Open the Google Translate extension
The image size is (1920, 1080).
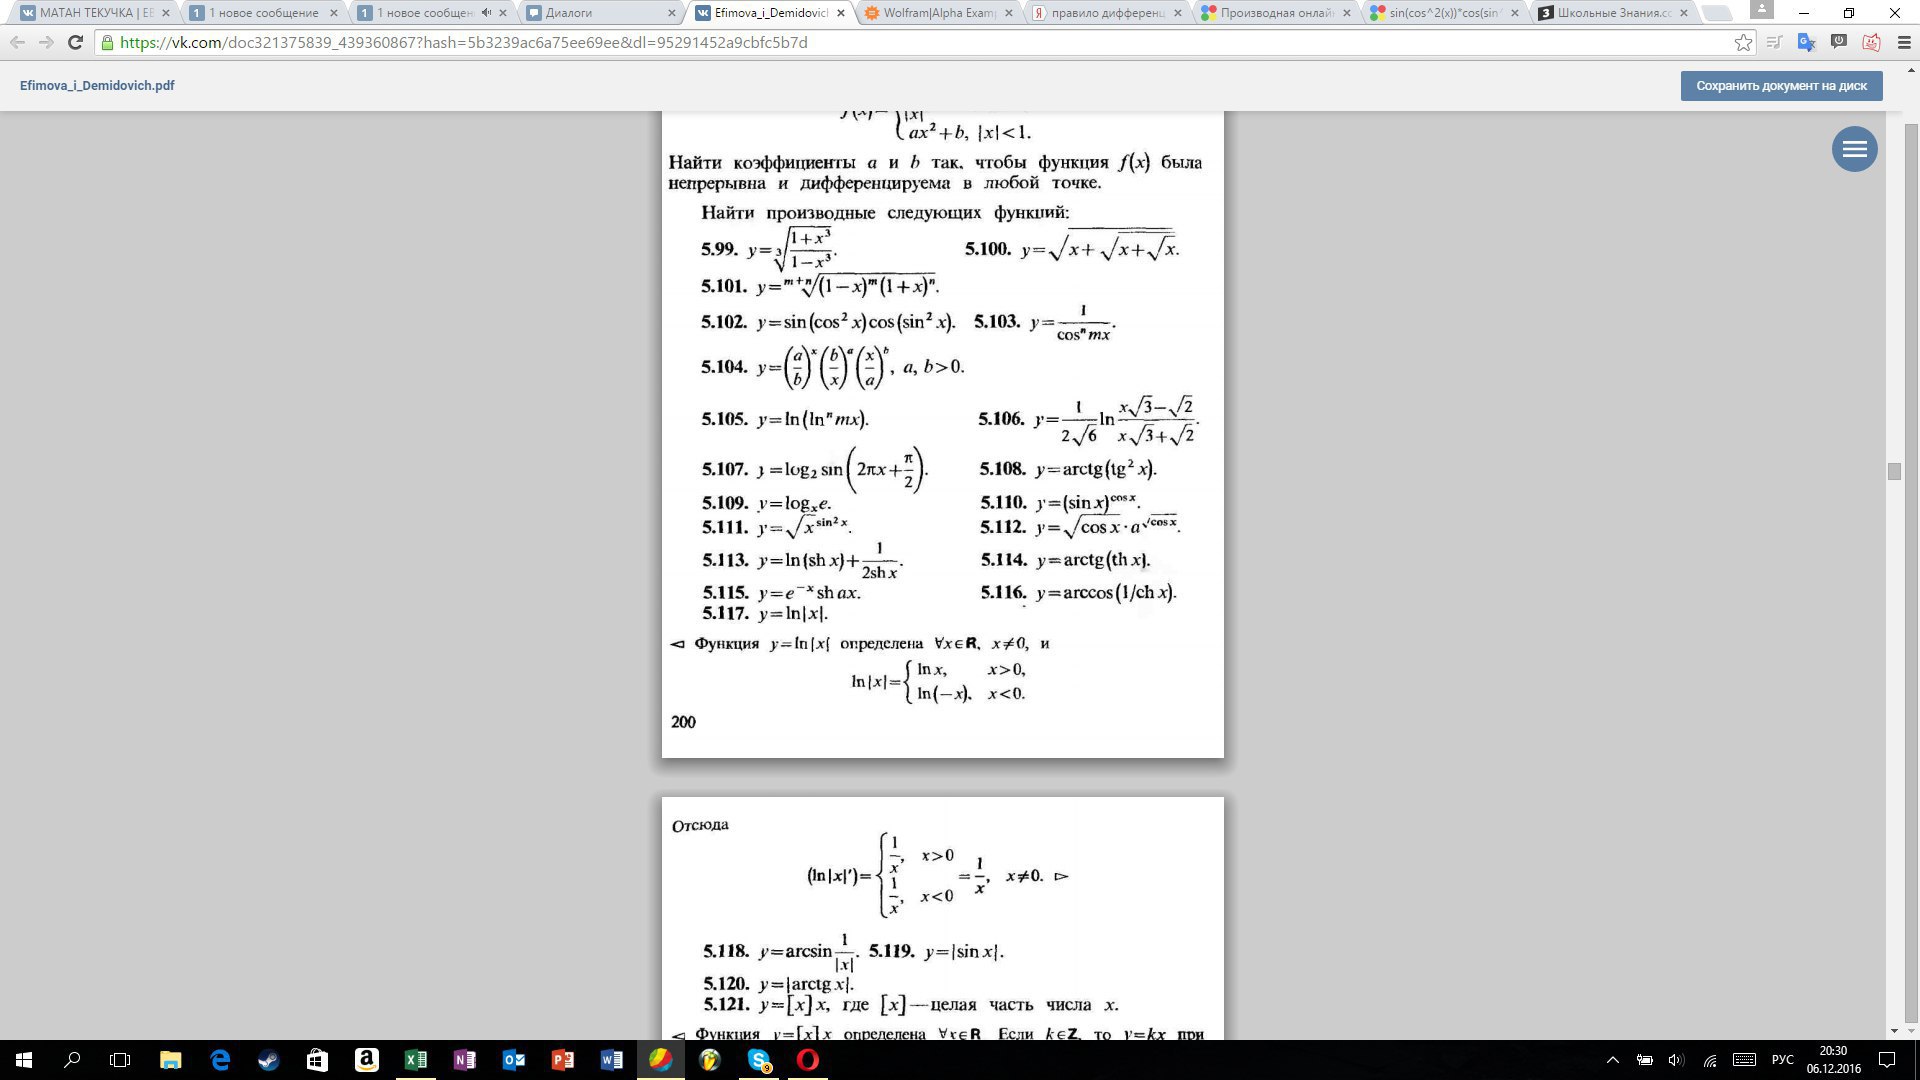click(x=1806, y=42)
